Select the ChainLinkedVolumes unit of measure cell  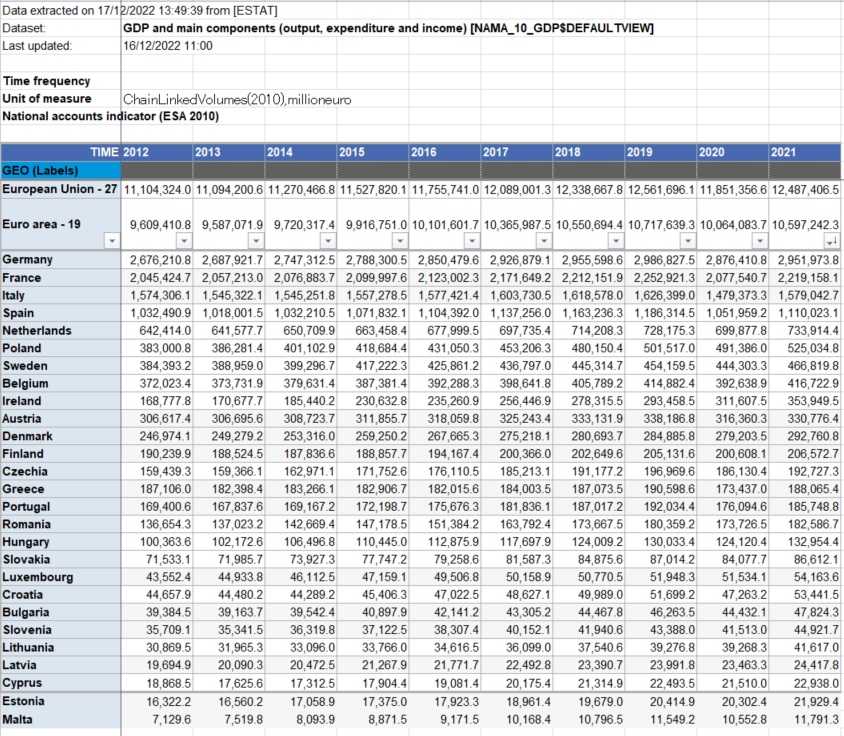tap(237, 99)
